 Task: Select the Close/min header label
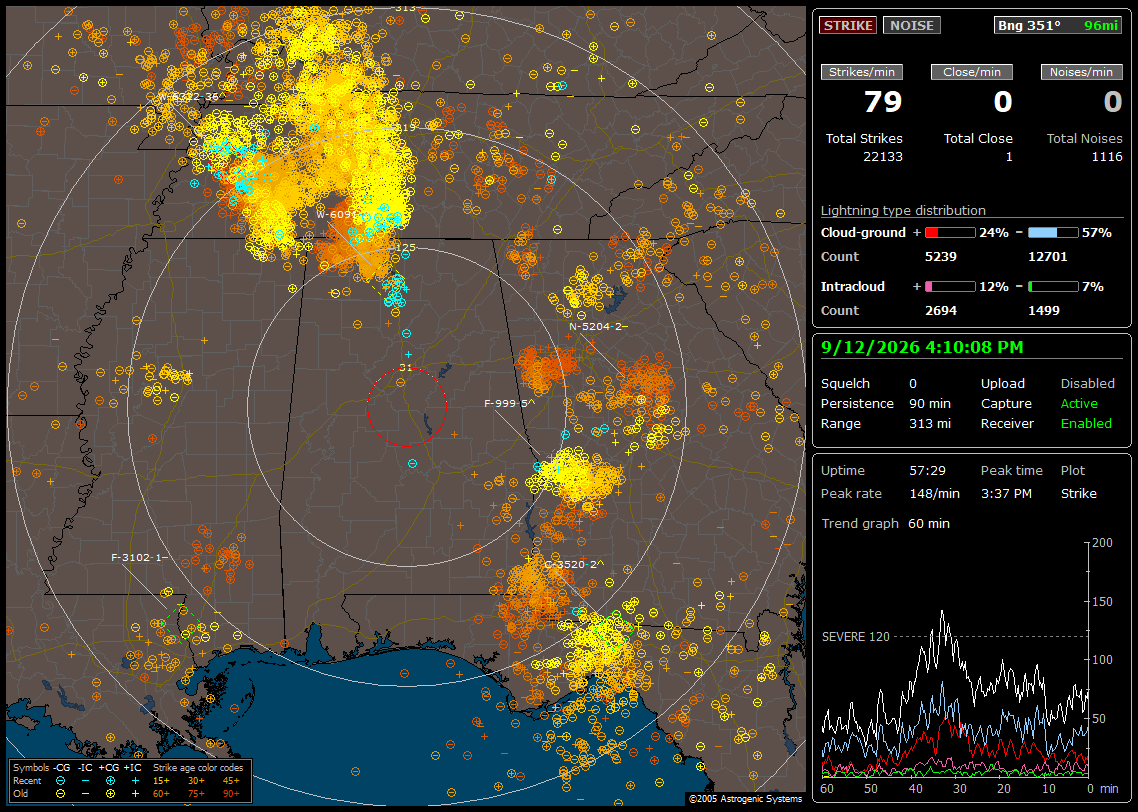[972, 72]
